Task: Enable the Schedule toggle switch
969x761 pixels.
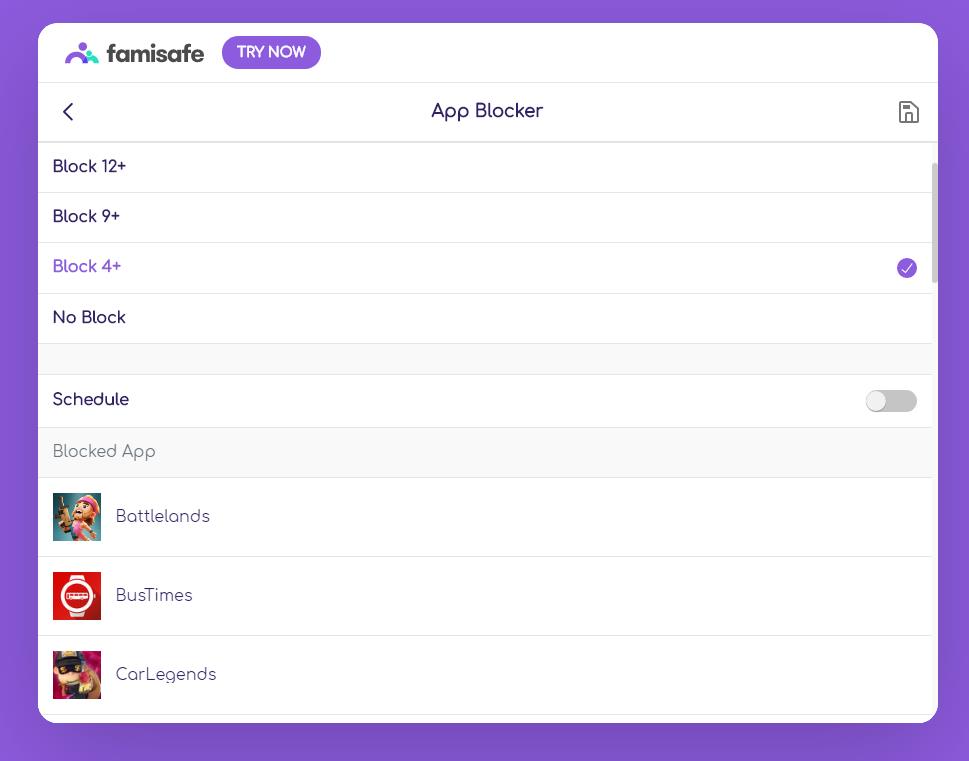Action: coord(890,401)
